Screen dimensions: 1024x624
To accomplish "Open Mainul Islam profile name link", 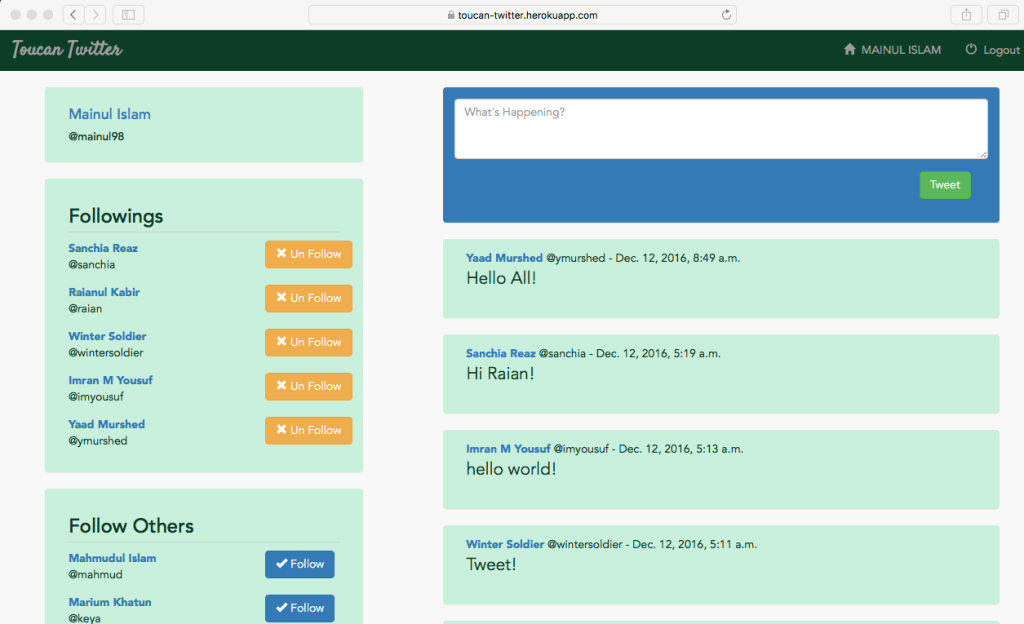I will (110, 114).
